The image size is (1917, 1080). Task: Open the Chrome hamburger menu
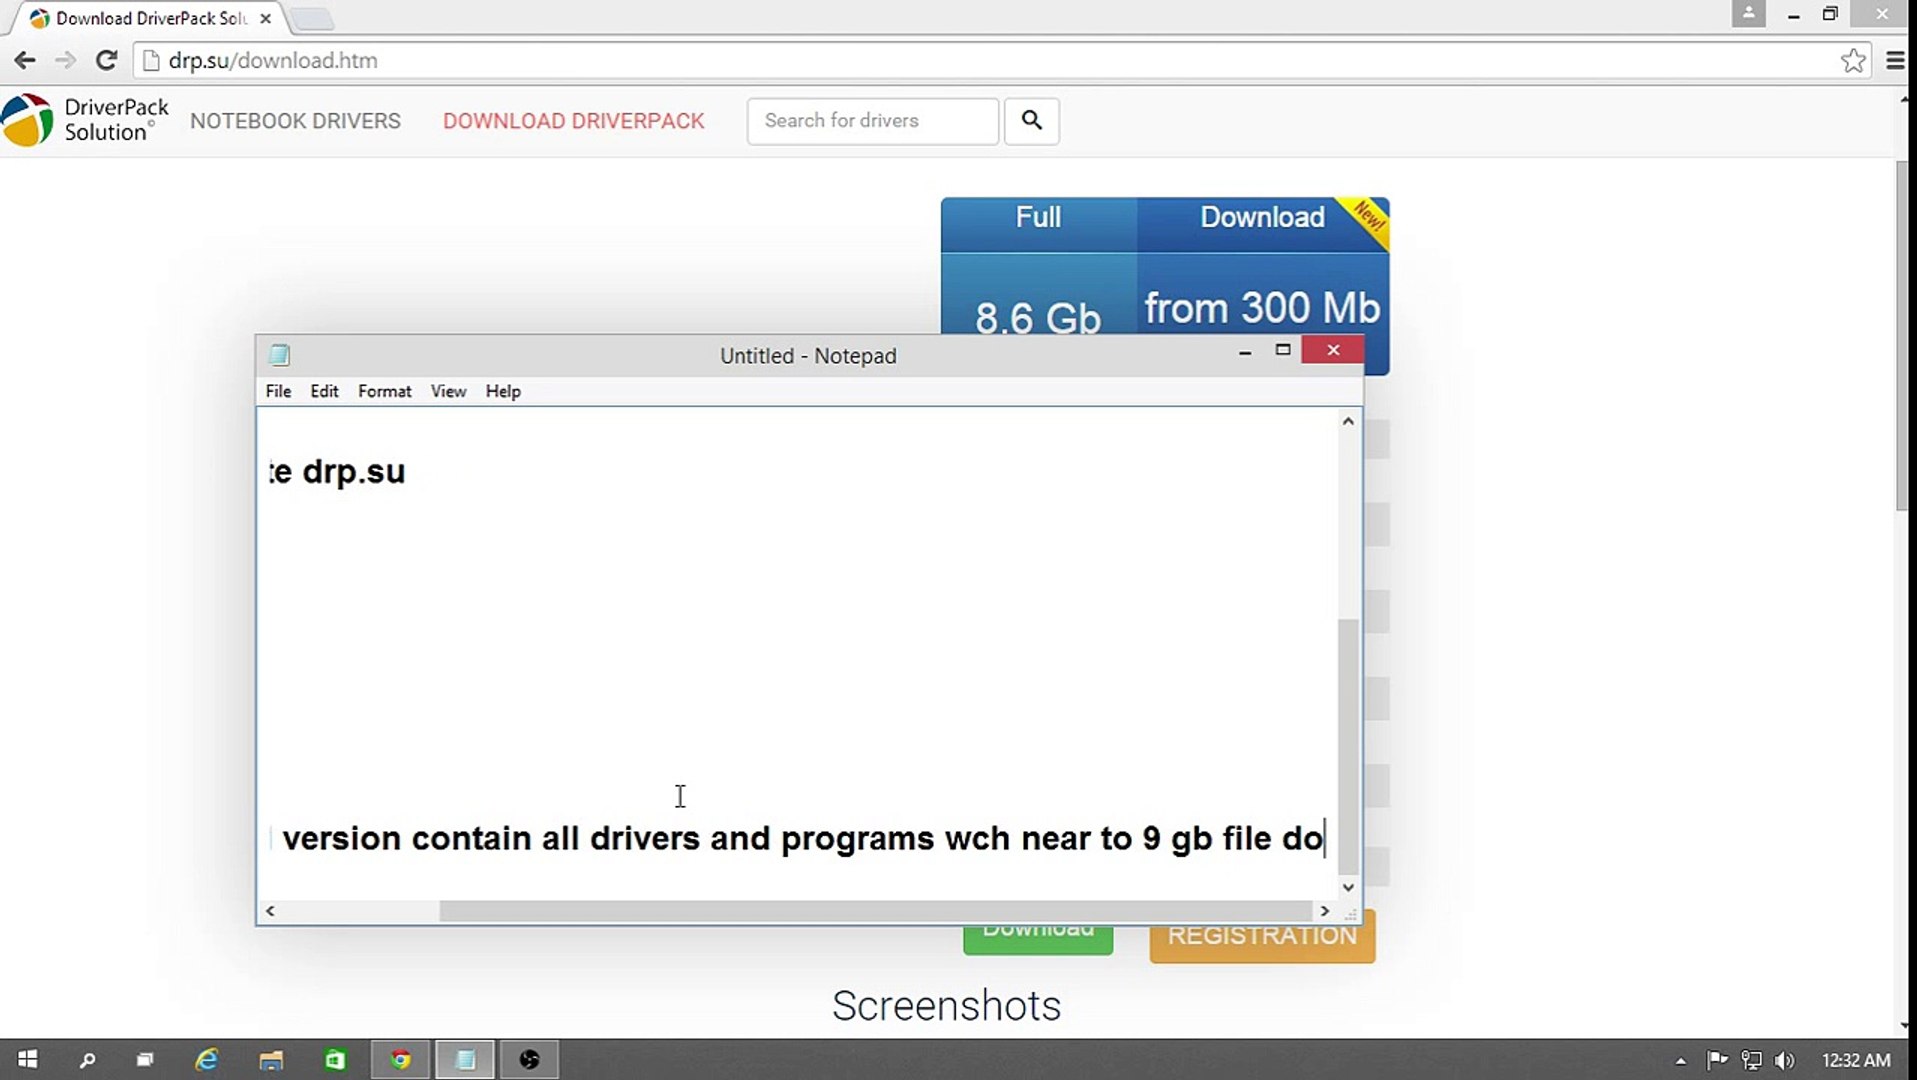(x=1895, y=60)
